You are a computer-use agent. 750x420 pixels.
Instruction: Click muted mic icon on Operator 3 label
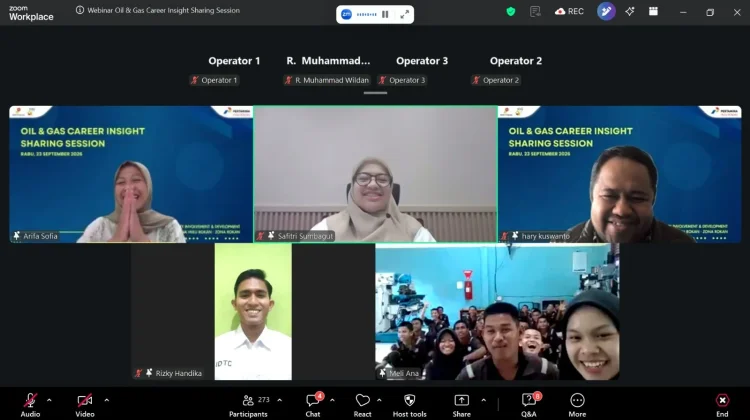(382, 80)
